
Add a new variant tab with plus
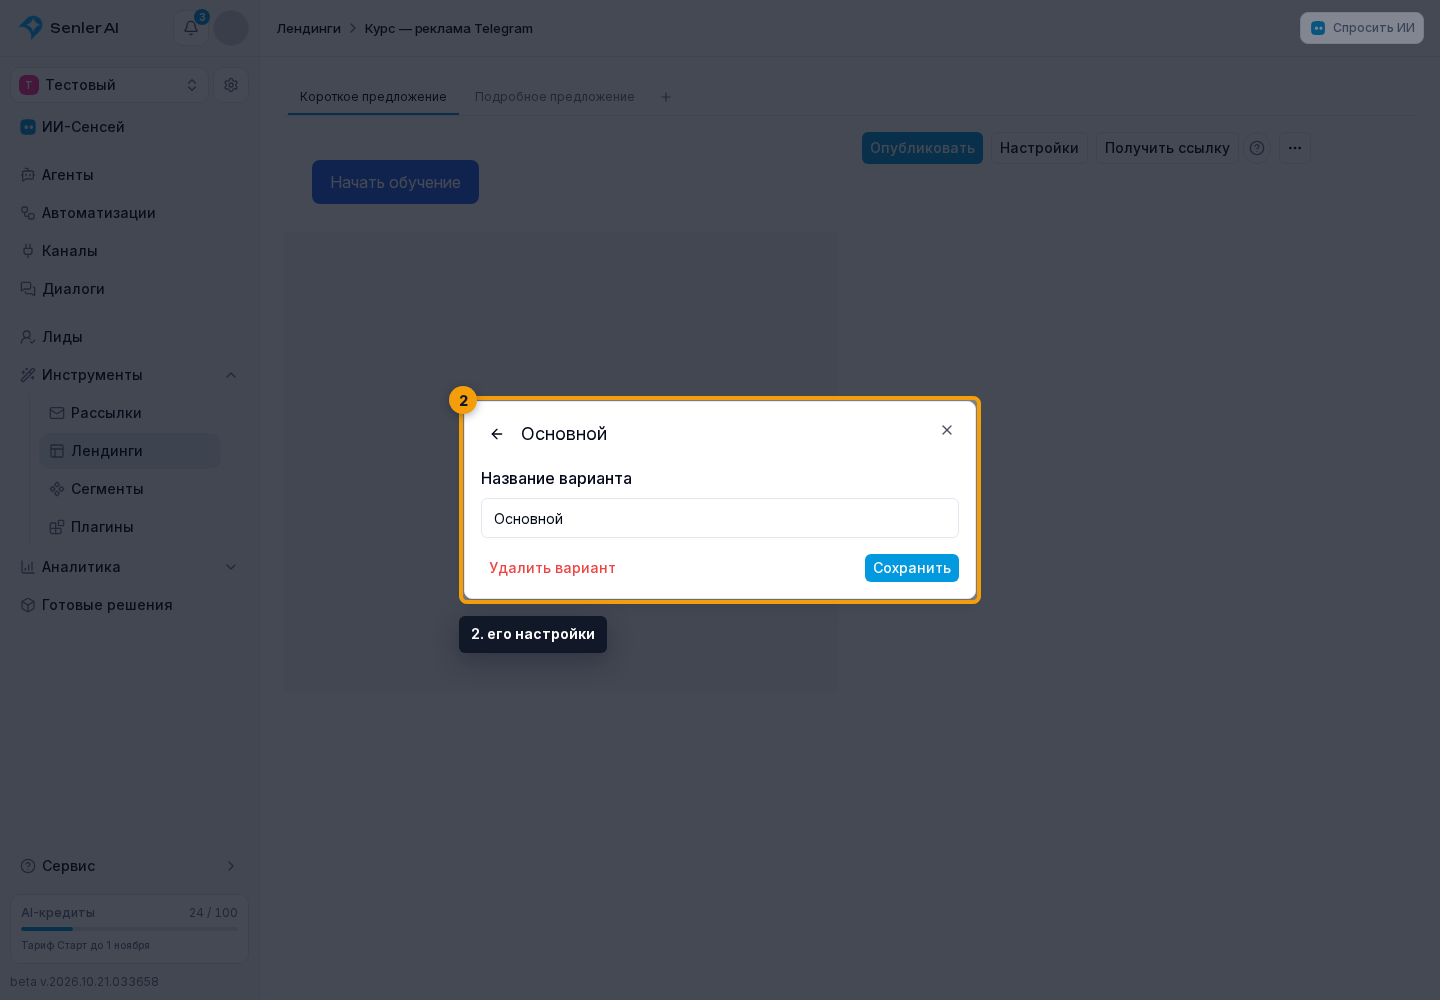point(666,97)
